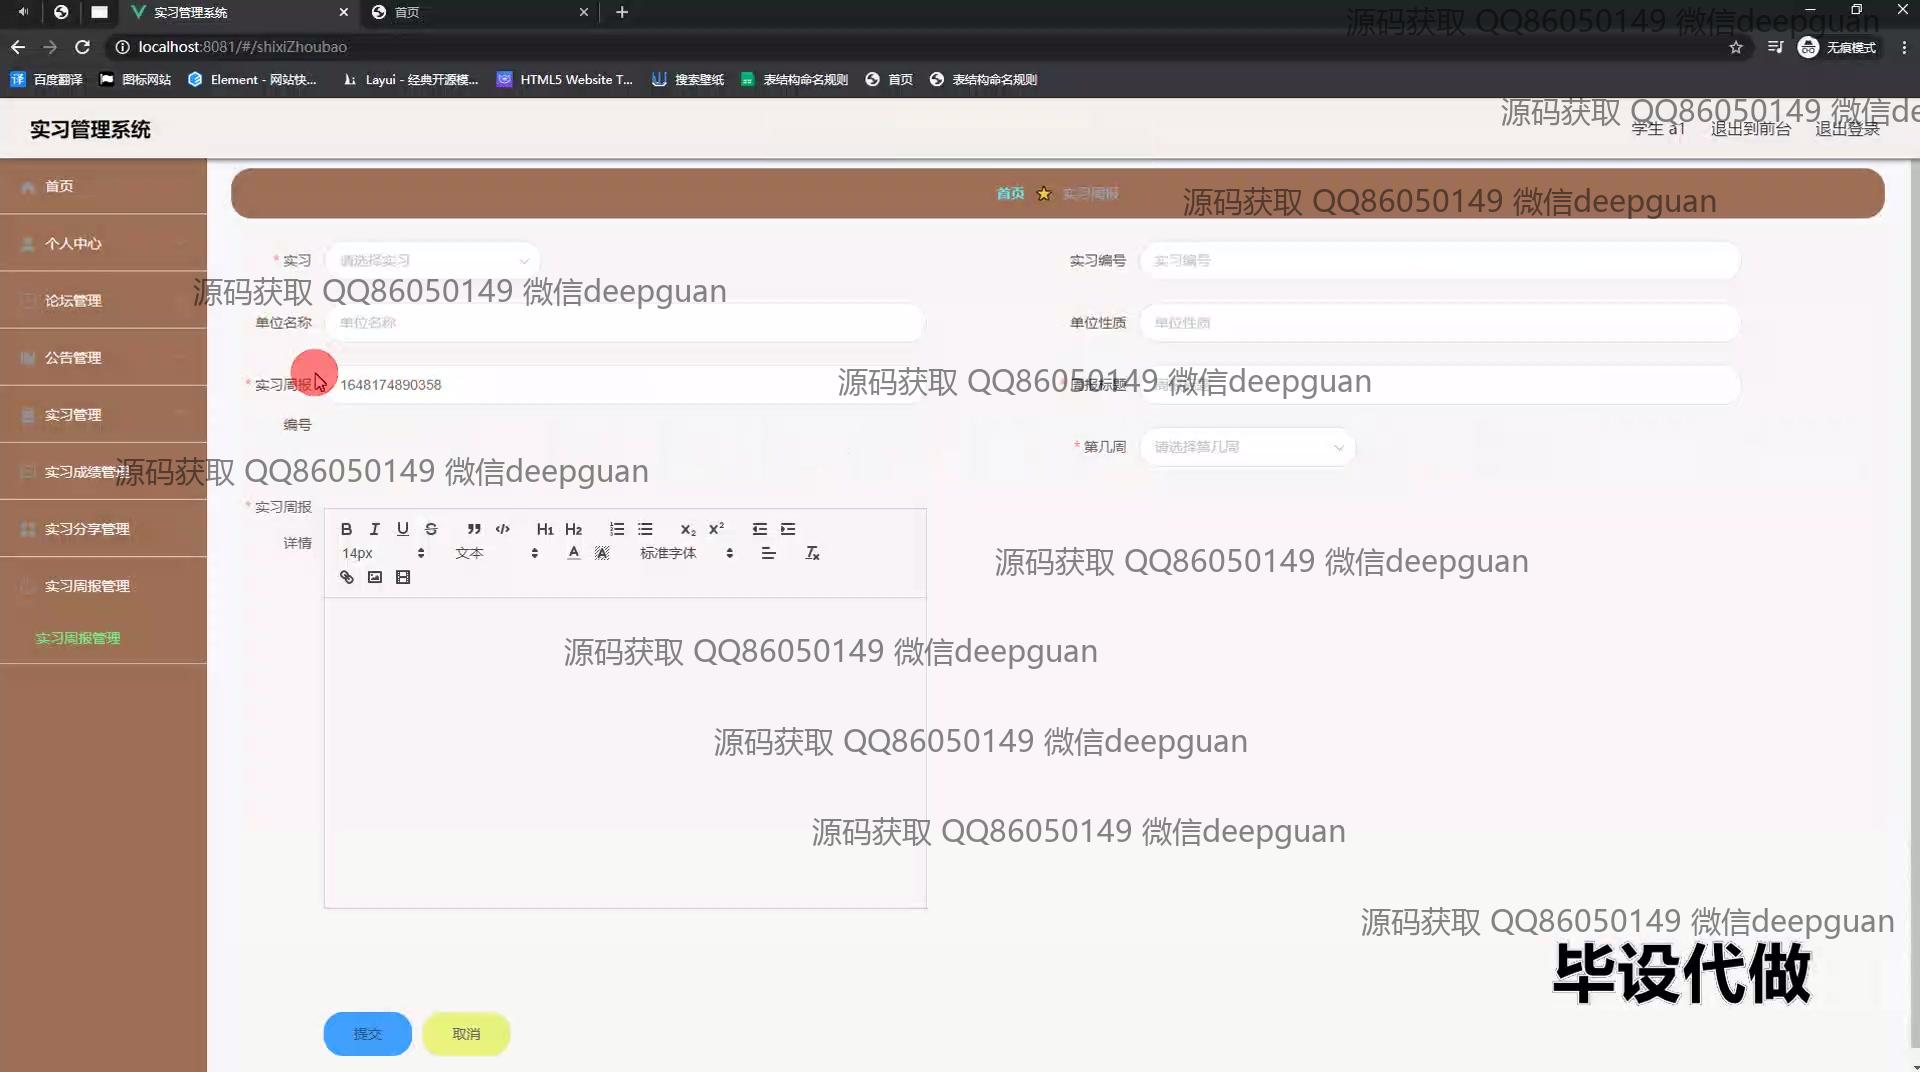Open the text alignment options
1920x1072 pixels.
coord(768,553)
